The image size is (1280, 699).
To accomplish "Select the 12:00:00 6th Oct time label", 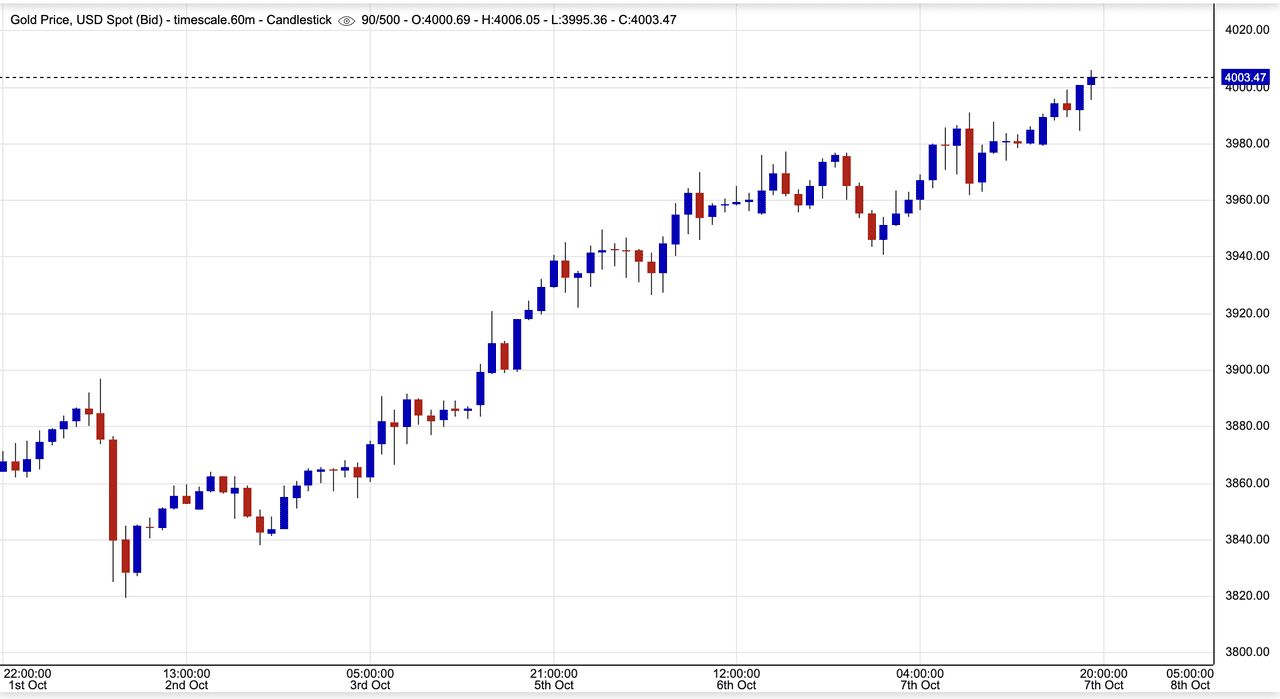I will (x=736, y=679).
